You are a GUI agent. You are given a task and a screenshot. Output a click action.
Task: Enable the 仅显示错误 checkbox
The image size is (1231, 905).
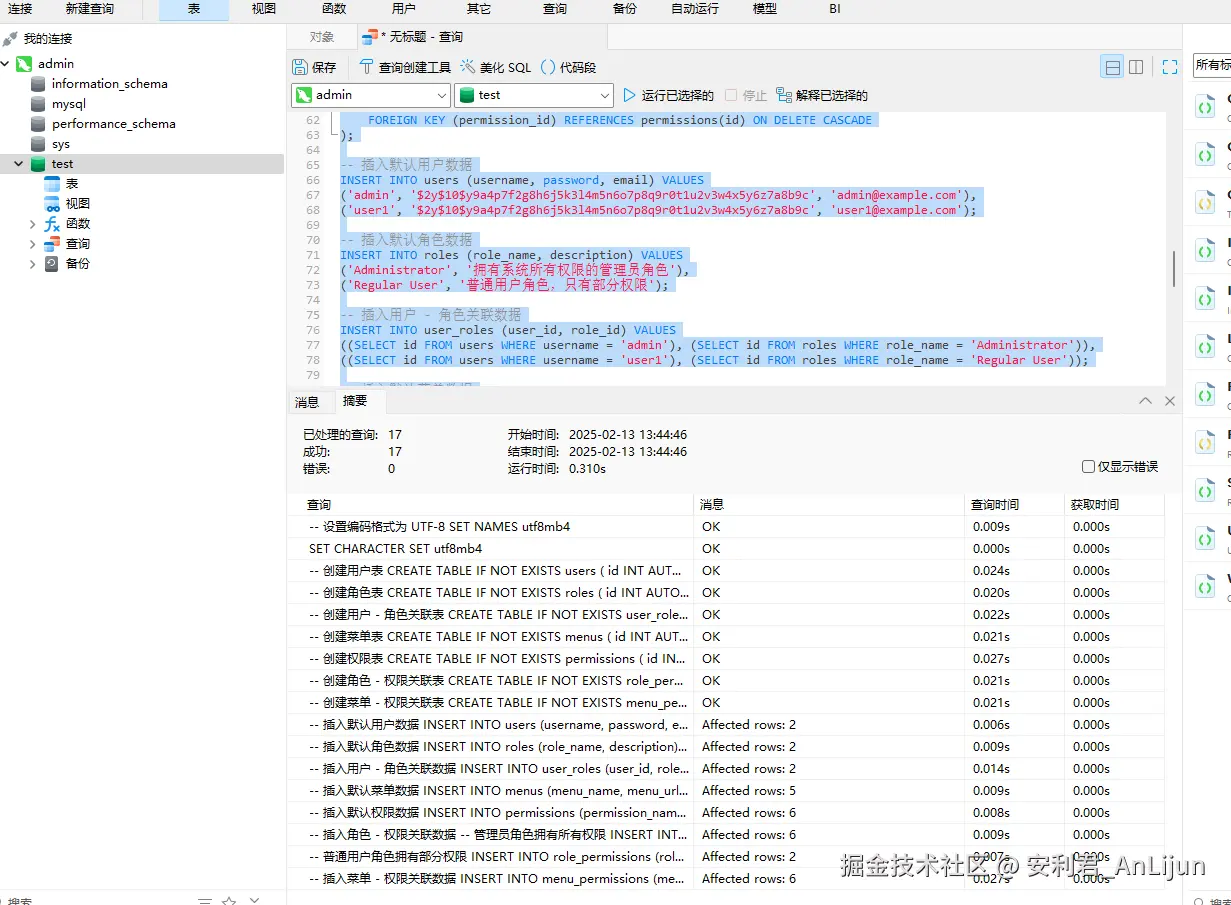click(x=1088, y=467)
